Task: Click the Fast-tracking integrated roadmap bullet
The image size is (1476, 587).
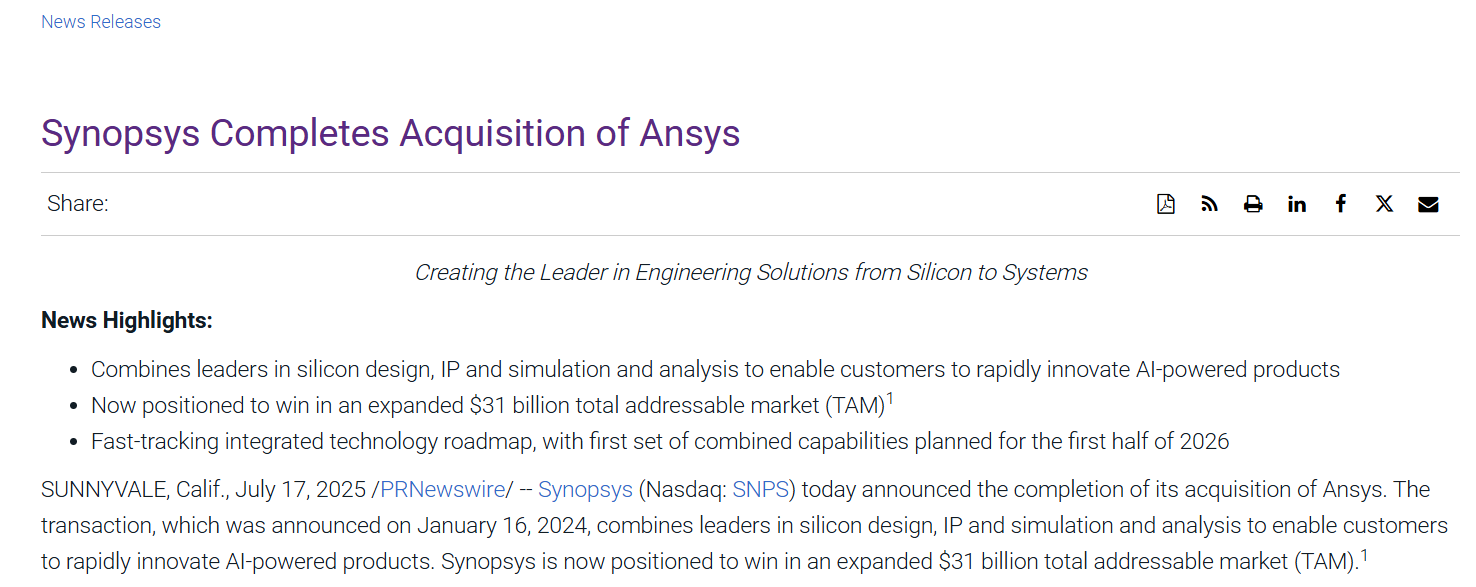Action: [x=660, y=442]
